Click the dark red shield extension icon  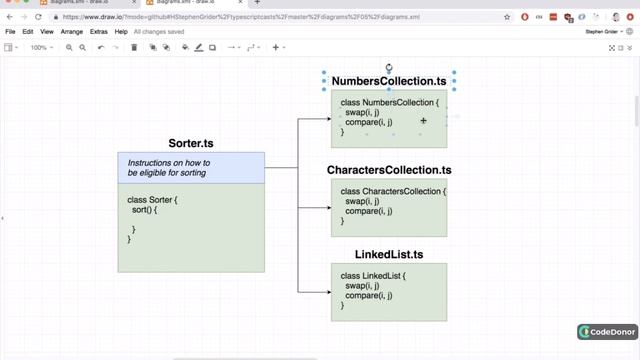568,18
